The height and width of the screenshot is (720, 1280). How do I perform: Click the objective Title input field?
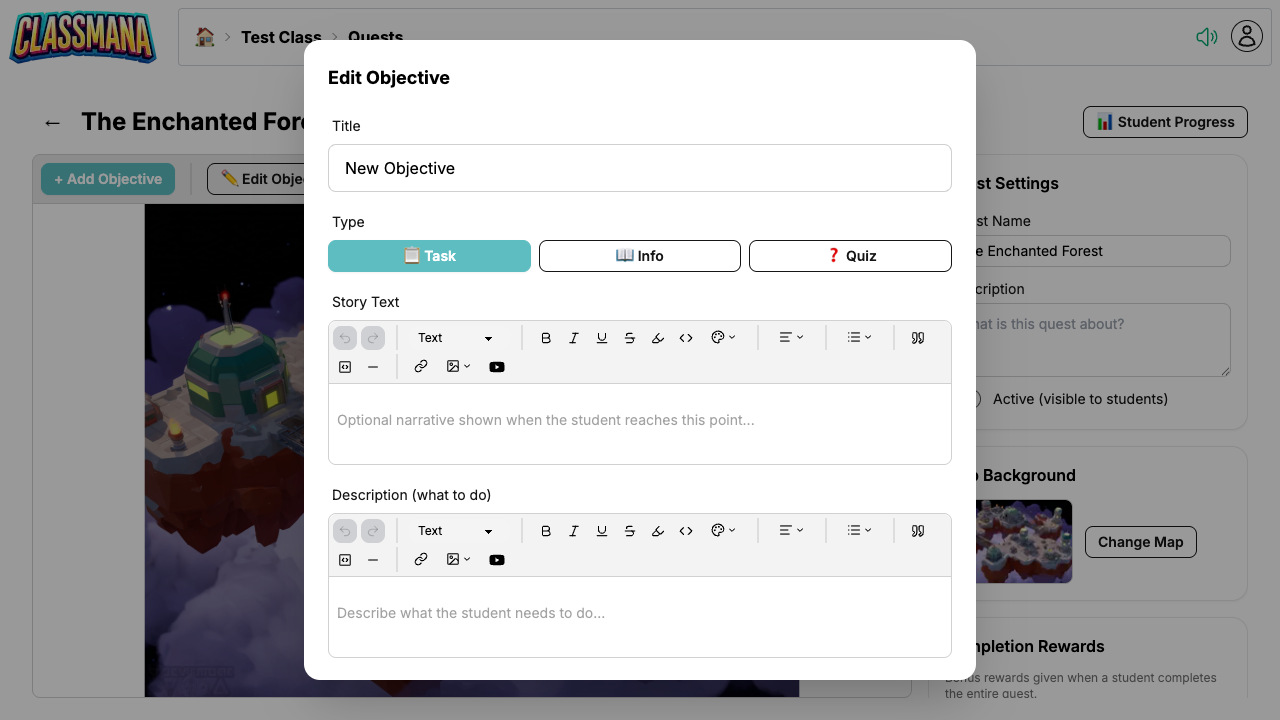click(x=640, y=168)
